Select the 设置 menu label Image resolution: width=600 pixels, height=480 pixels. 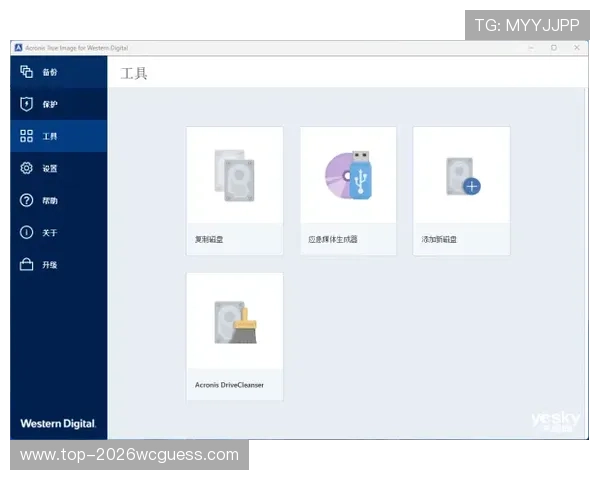[x=50, y=168]
